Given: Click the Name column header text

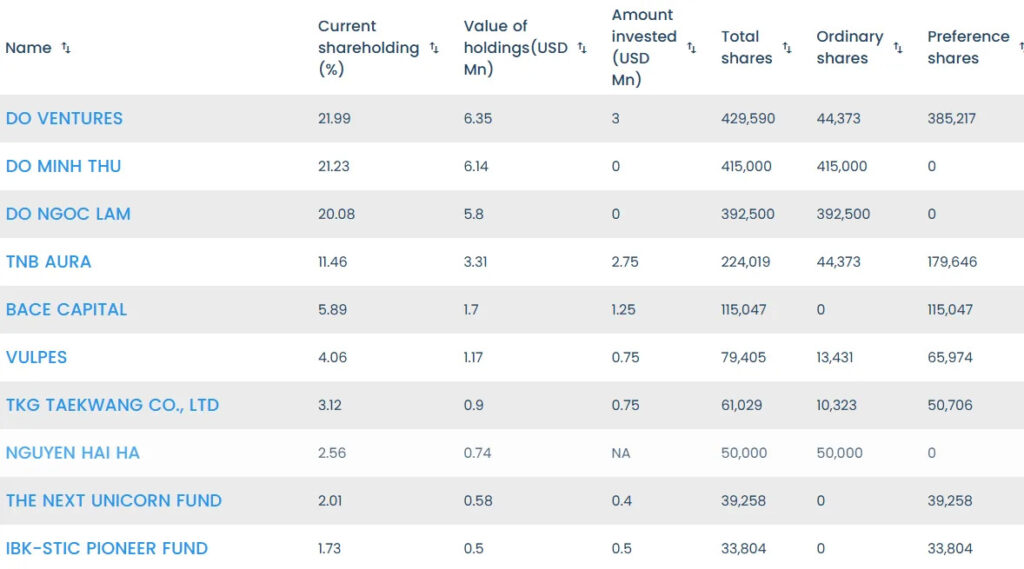Looking at the screenshot, I should (28, 48).
